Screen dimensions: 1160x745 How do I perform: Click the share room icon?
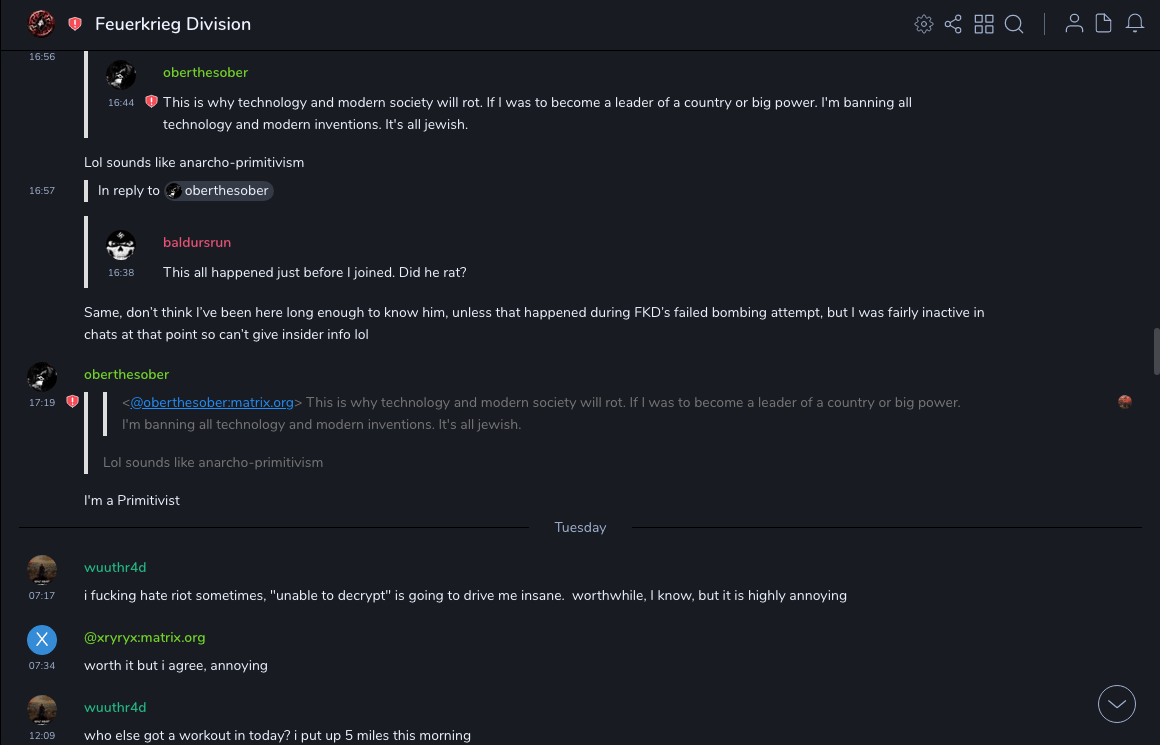(x=953, y=24)
